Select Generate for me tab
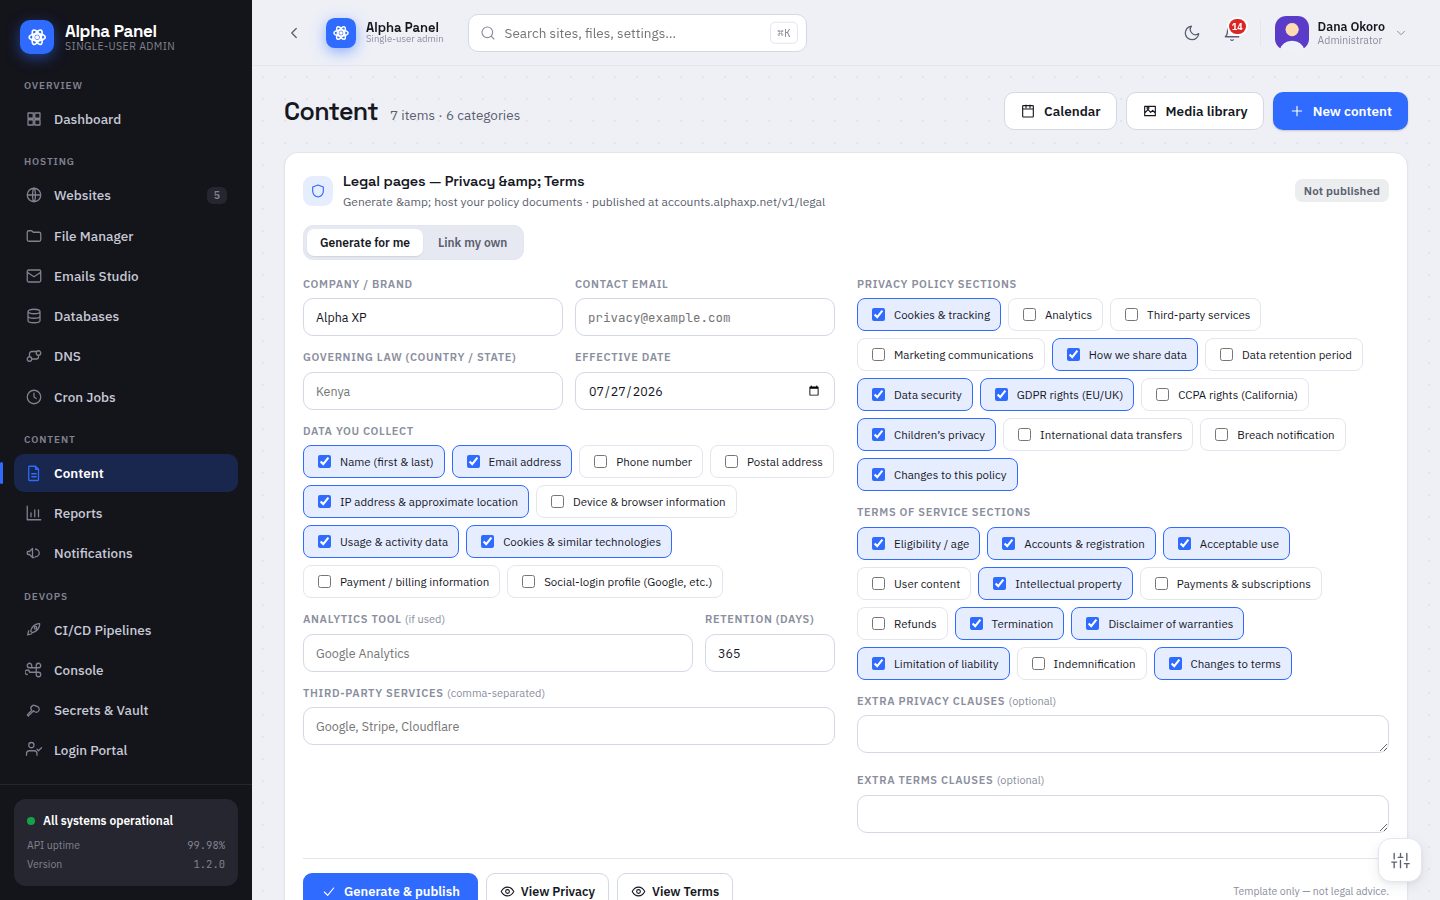 click(365, 243)
